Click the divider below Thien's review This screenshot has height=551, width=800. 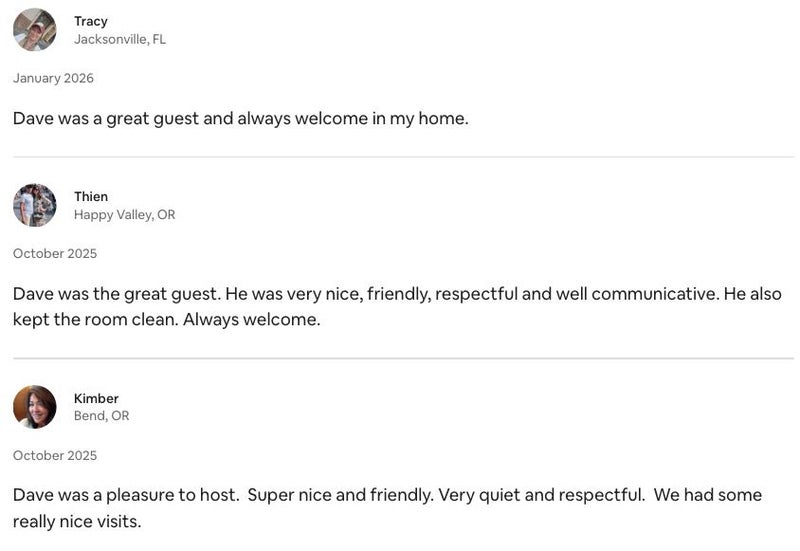(x=404, y=358)
